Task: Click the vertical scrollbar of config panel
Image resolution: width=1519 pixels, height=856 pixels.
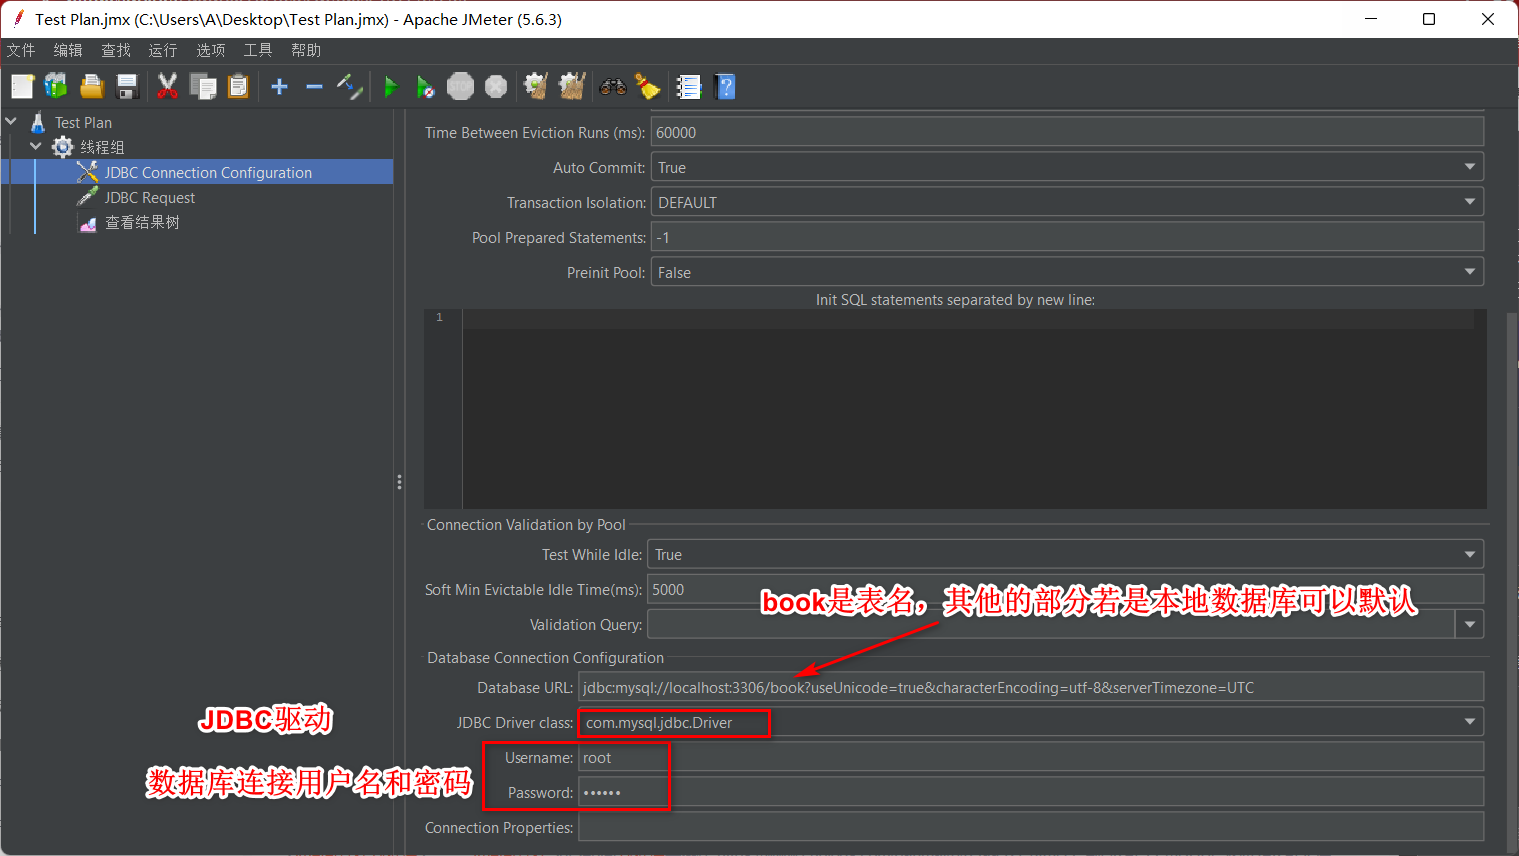Action: 1512,580
